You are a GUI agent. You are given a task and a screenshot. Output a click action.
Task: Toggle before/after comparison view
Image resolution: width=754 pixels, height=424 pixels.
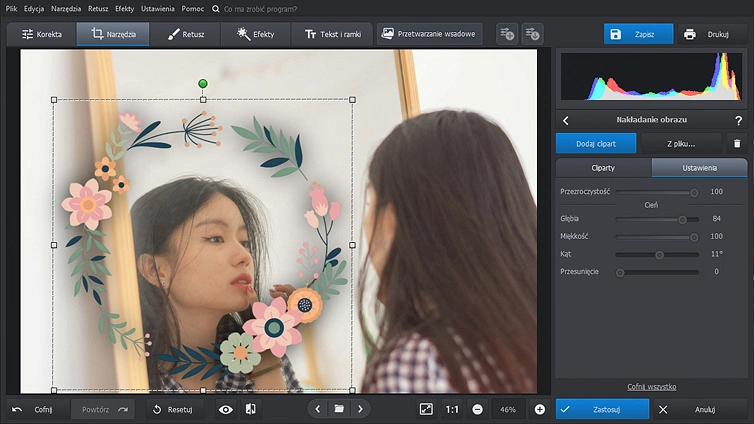pyautogui.click(x=251, y=409)
